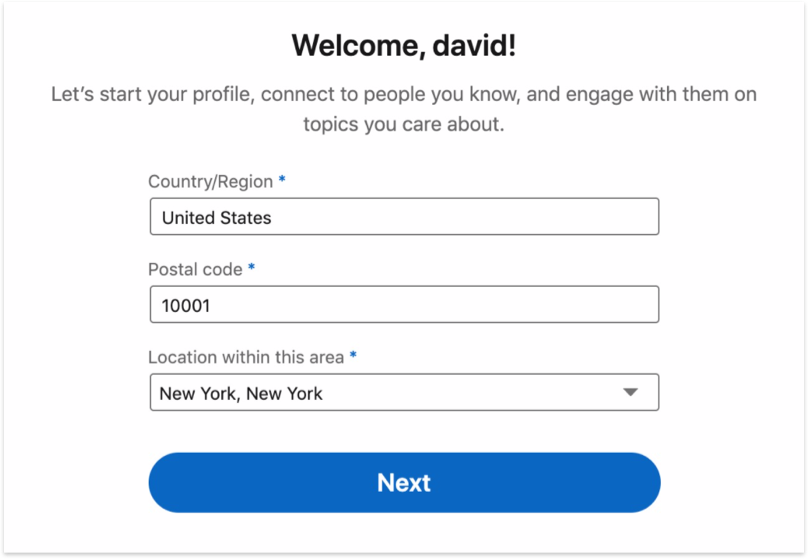
Task: Click the "Next" label text on the button
Action: point(404,482)
